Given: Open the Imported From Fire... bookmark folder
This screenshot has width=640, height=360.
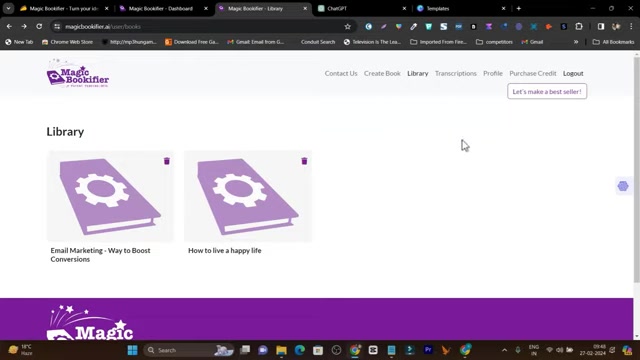Looking at the screenshot, I should 438,42.
